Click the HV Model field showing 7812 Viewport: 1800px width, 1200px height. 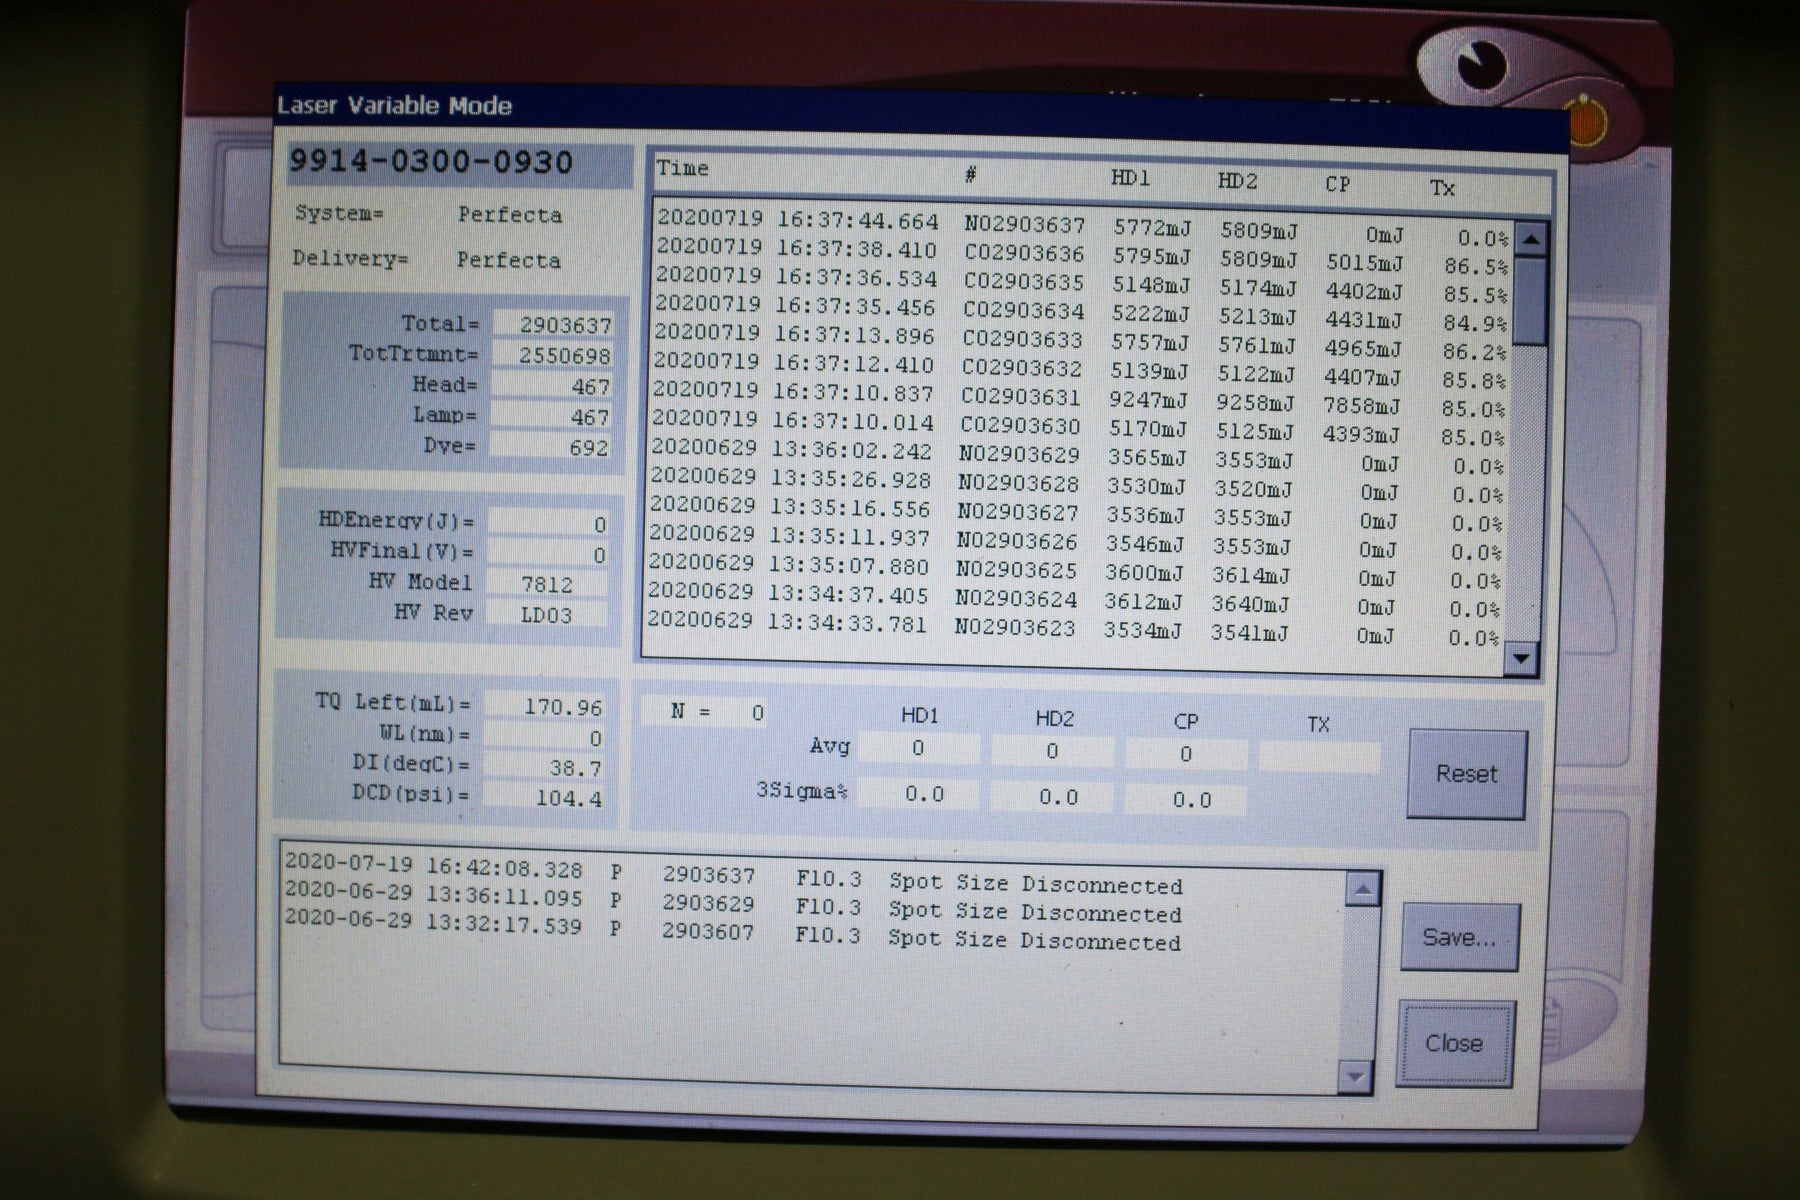(x=547, y=584)
